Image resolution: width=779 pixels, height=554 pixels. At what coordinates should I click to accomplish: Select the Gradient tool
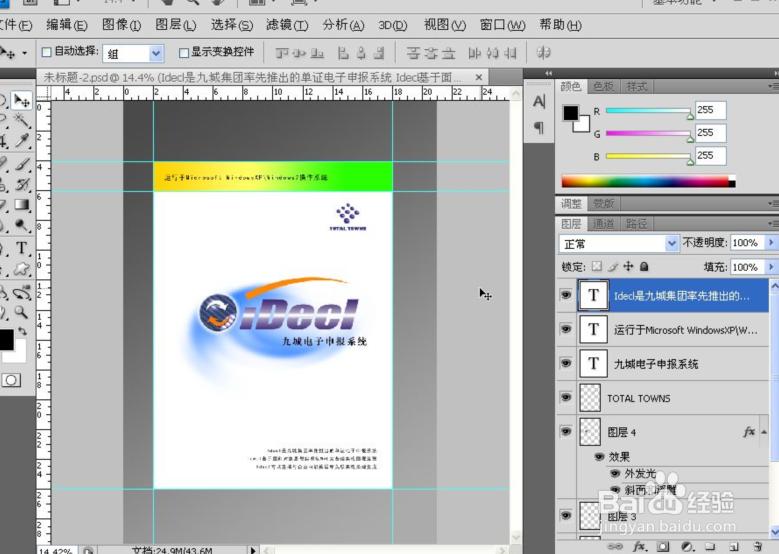pos(21,205)
